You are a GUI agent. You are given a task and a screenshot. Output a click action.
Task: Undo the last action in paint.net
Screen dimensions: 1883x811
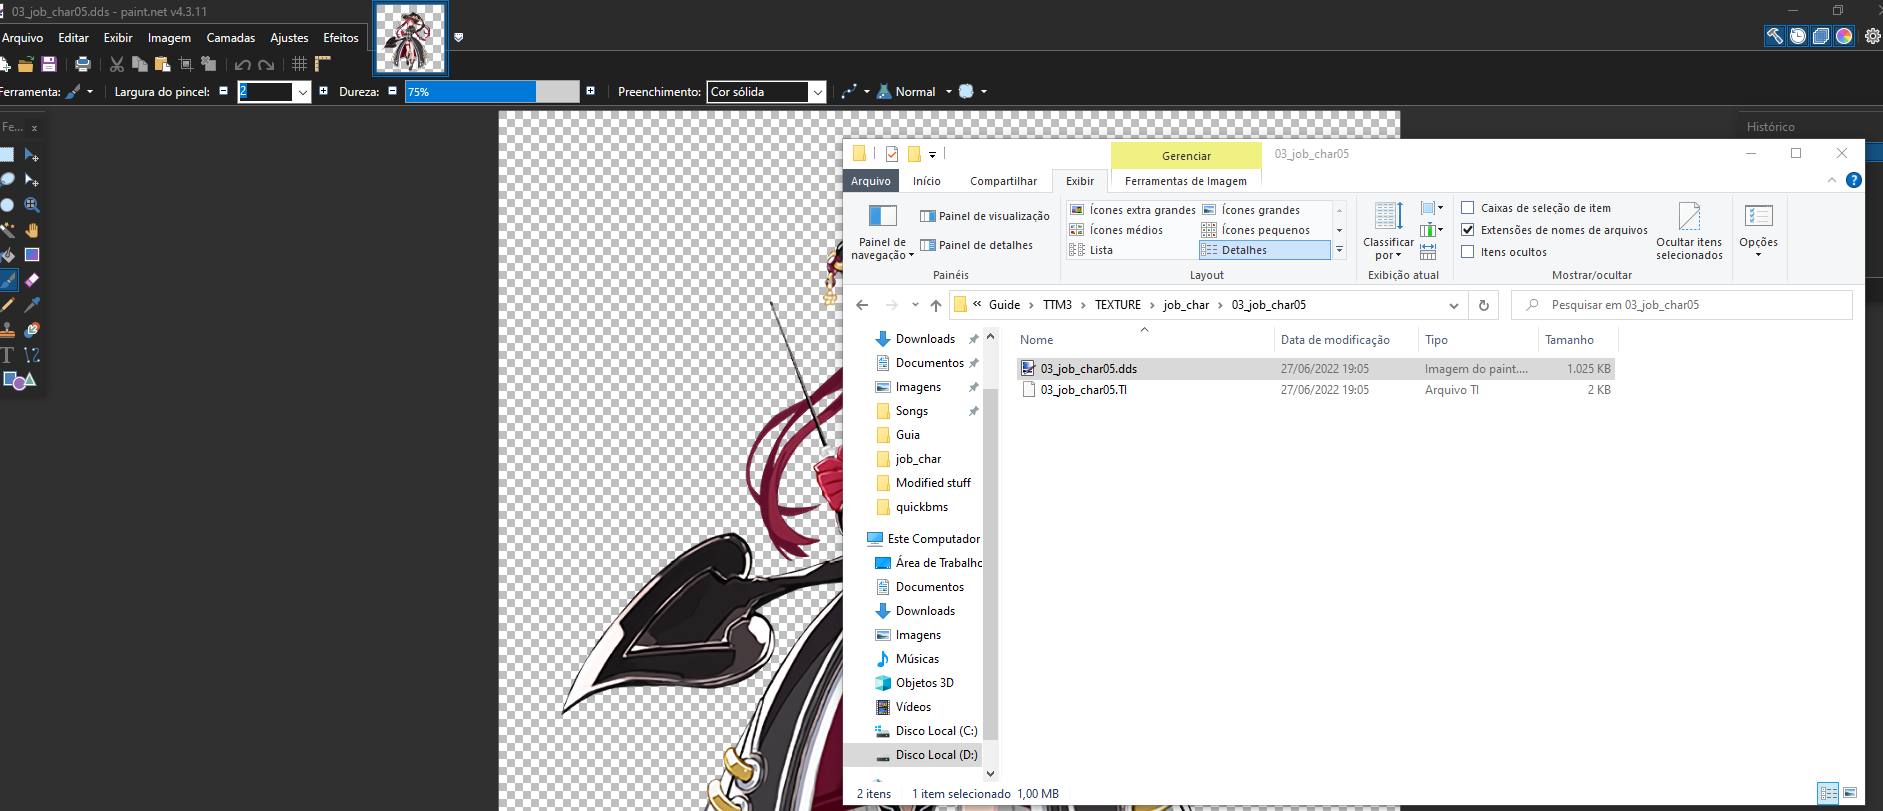click(243, 65)
